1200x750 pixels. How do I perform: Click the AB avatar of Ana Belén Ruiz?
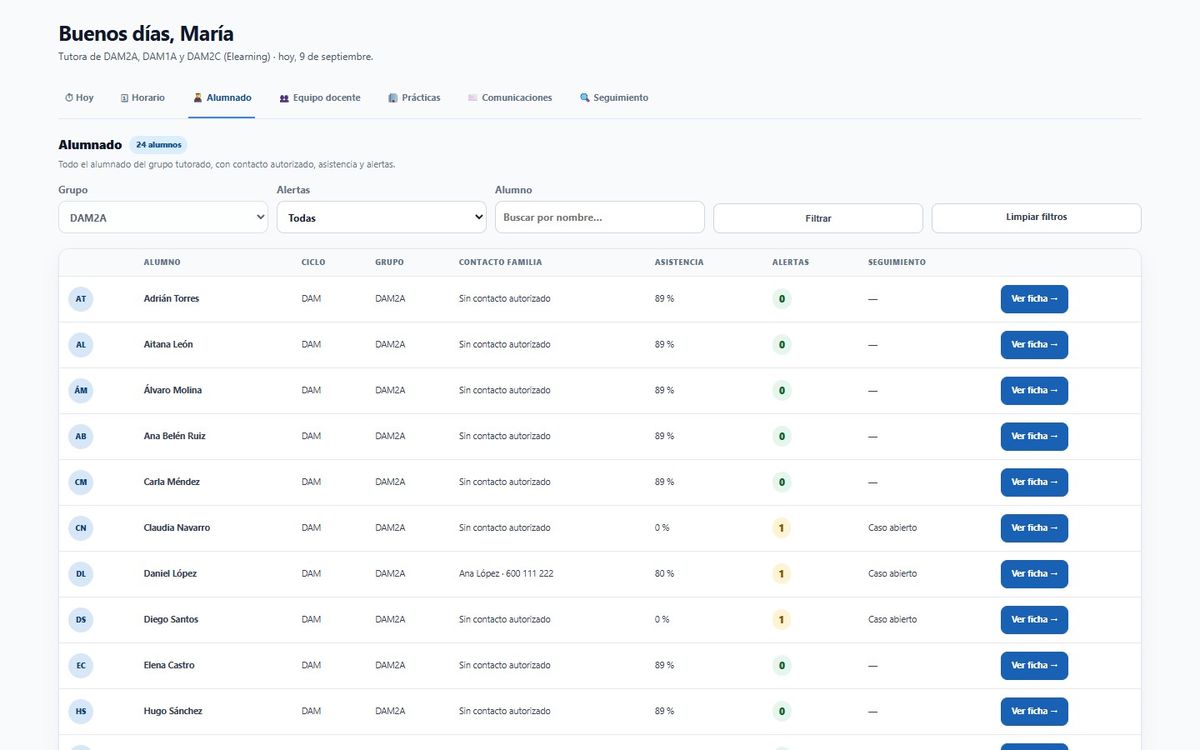pos(81,436)
